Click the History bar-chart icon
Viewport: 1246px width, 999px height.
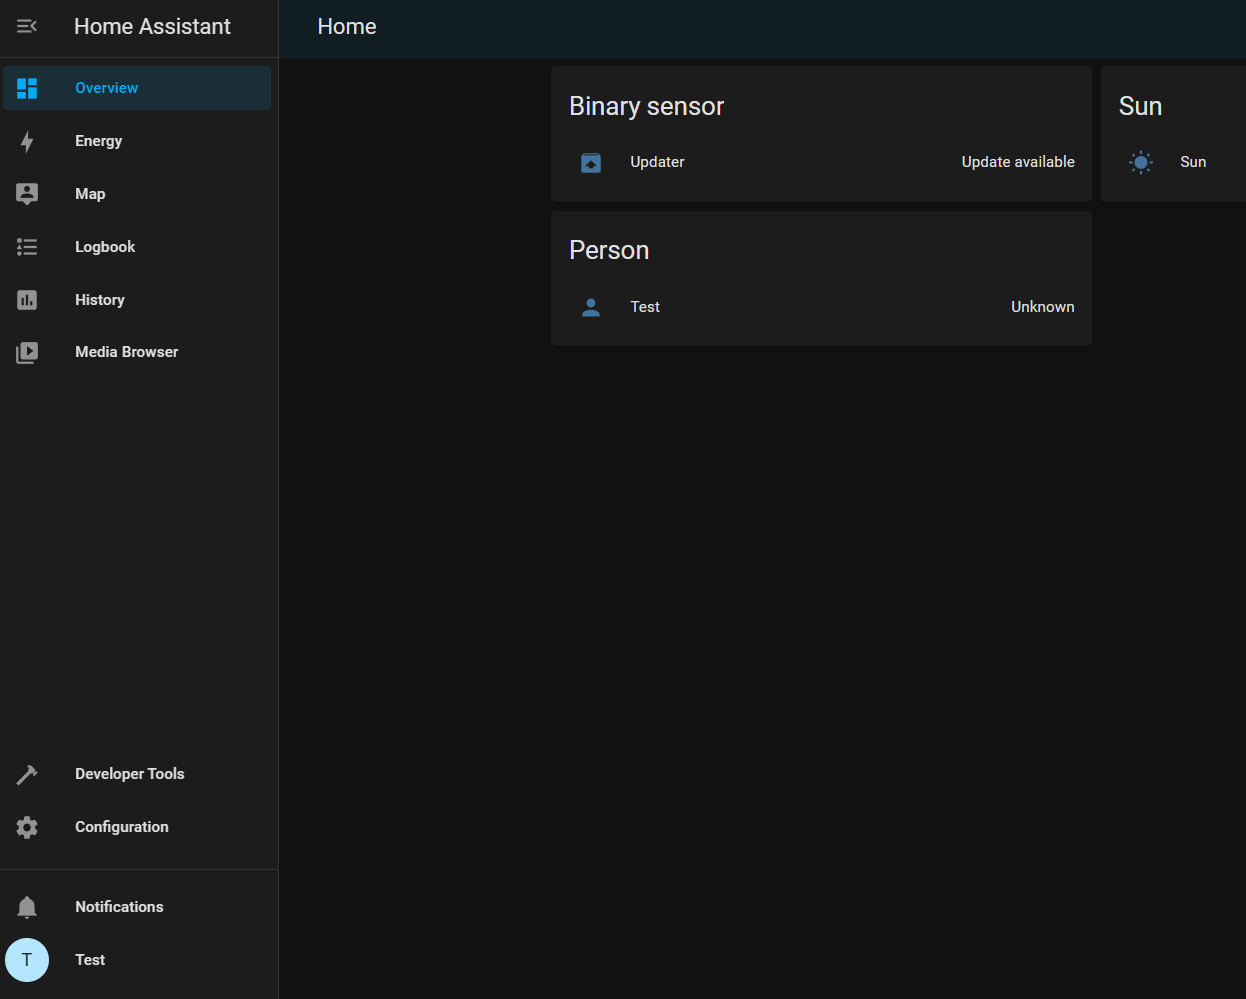(26, 299)
